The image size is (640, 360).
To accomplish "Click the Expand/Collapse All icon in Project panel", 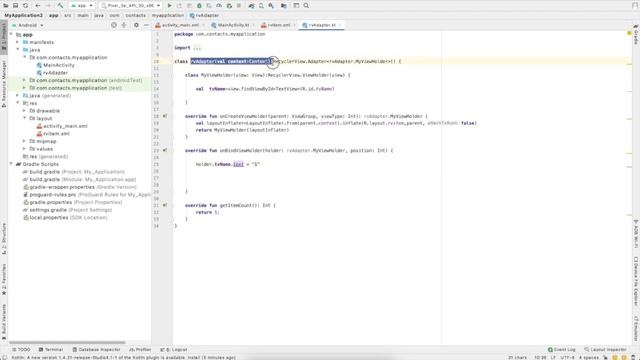I will pyautogui.click(x=124, y=25).
